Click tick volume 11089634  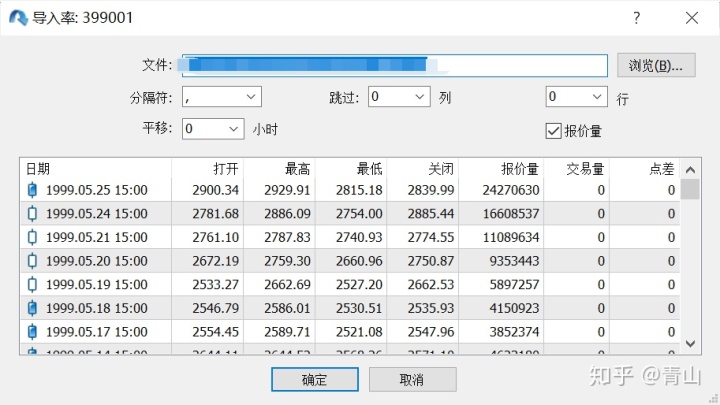511,237
